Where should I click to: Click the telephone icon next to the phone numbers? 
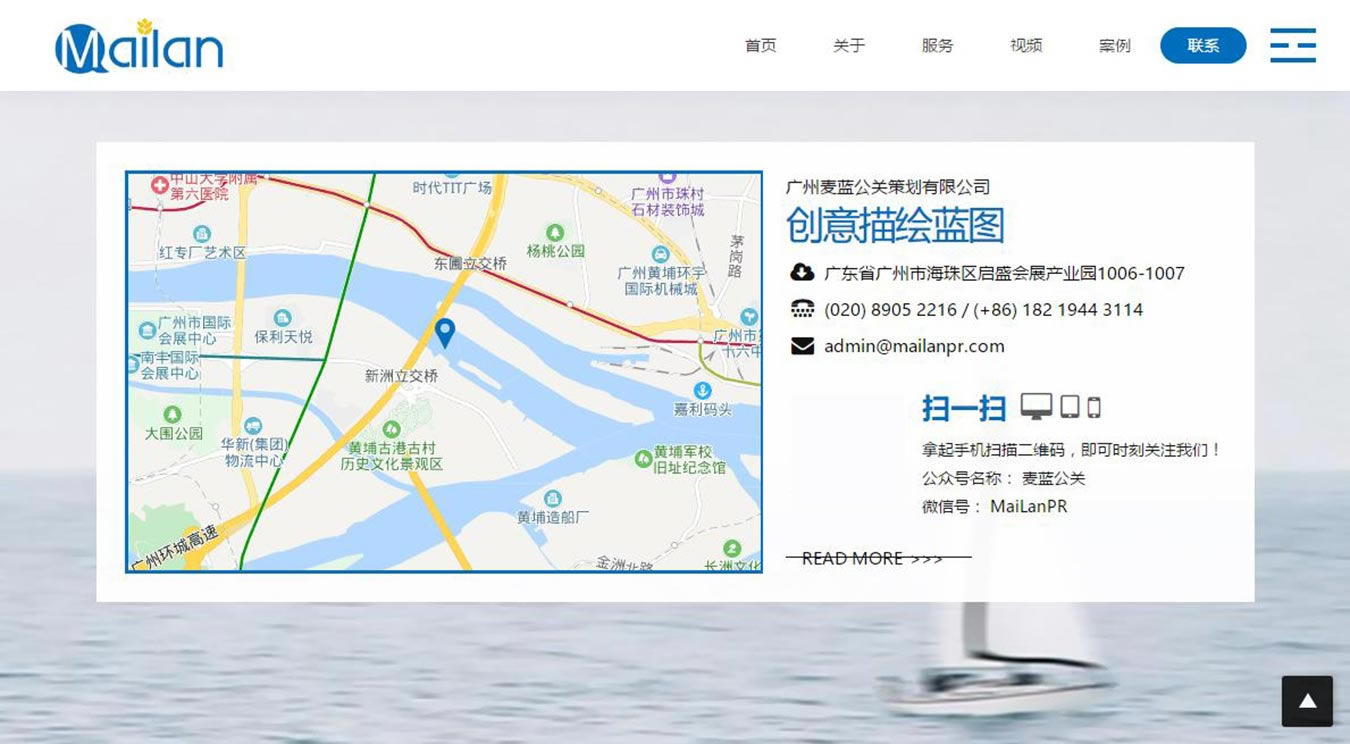802,308
